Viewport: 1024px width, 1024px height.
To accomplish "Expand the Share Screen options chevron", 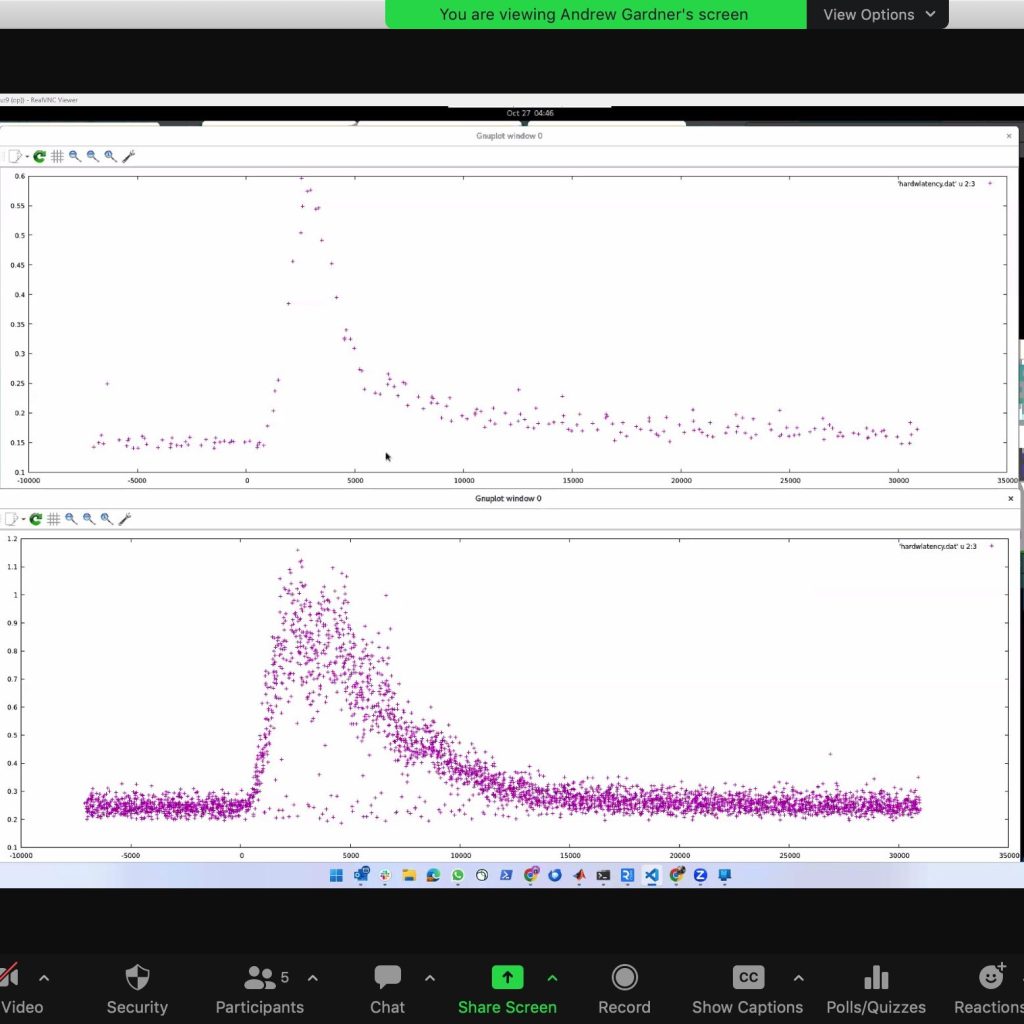I will pyautogui.click(x=552, y=978).
